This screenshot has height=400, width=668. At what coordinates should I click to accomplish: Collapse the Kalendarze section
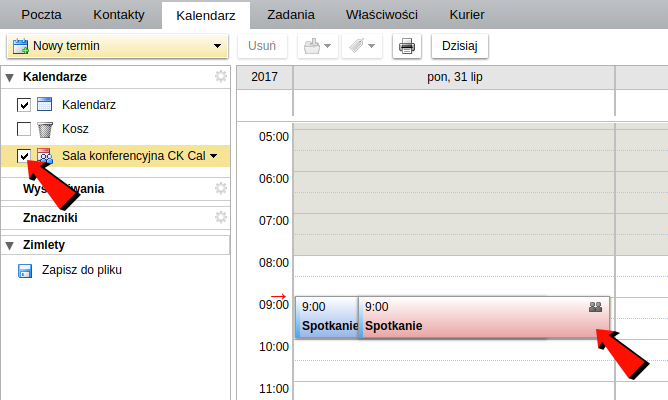click(x=10, y=77)
